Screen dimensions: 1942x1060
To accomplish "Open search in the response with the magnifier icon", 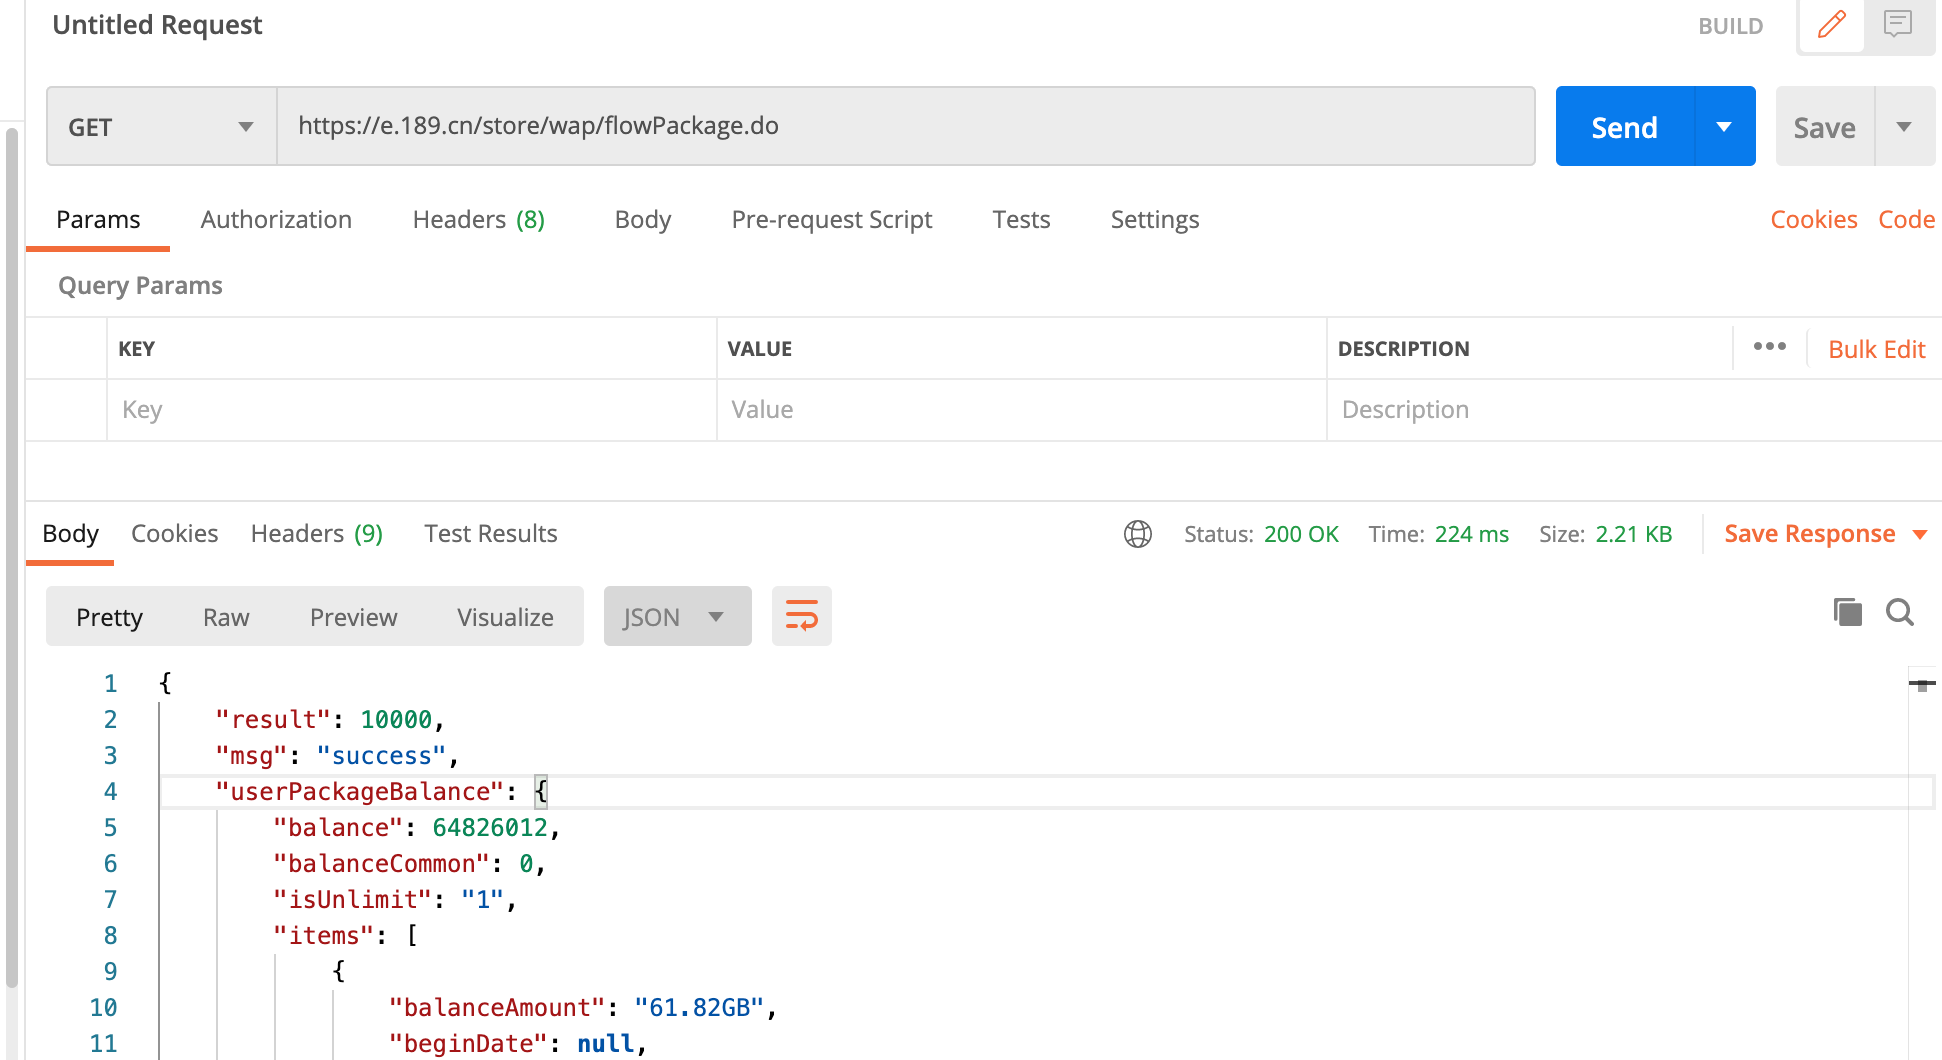I will point(1900,612).
